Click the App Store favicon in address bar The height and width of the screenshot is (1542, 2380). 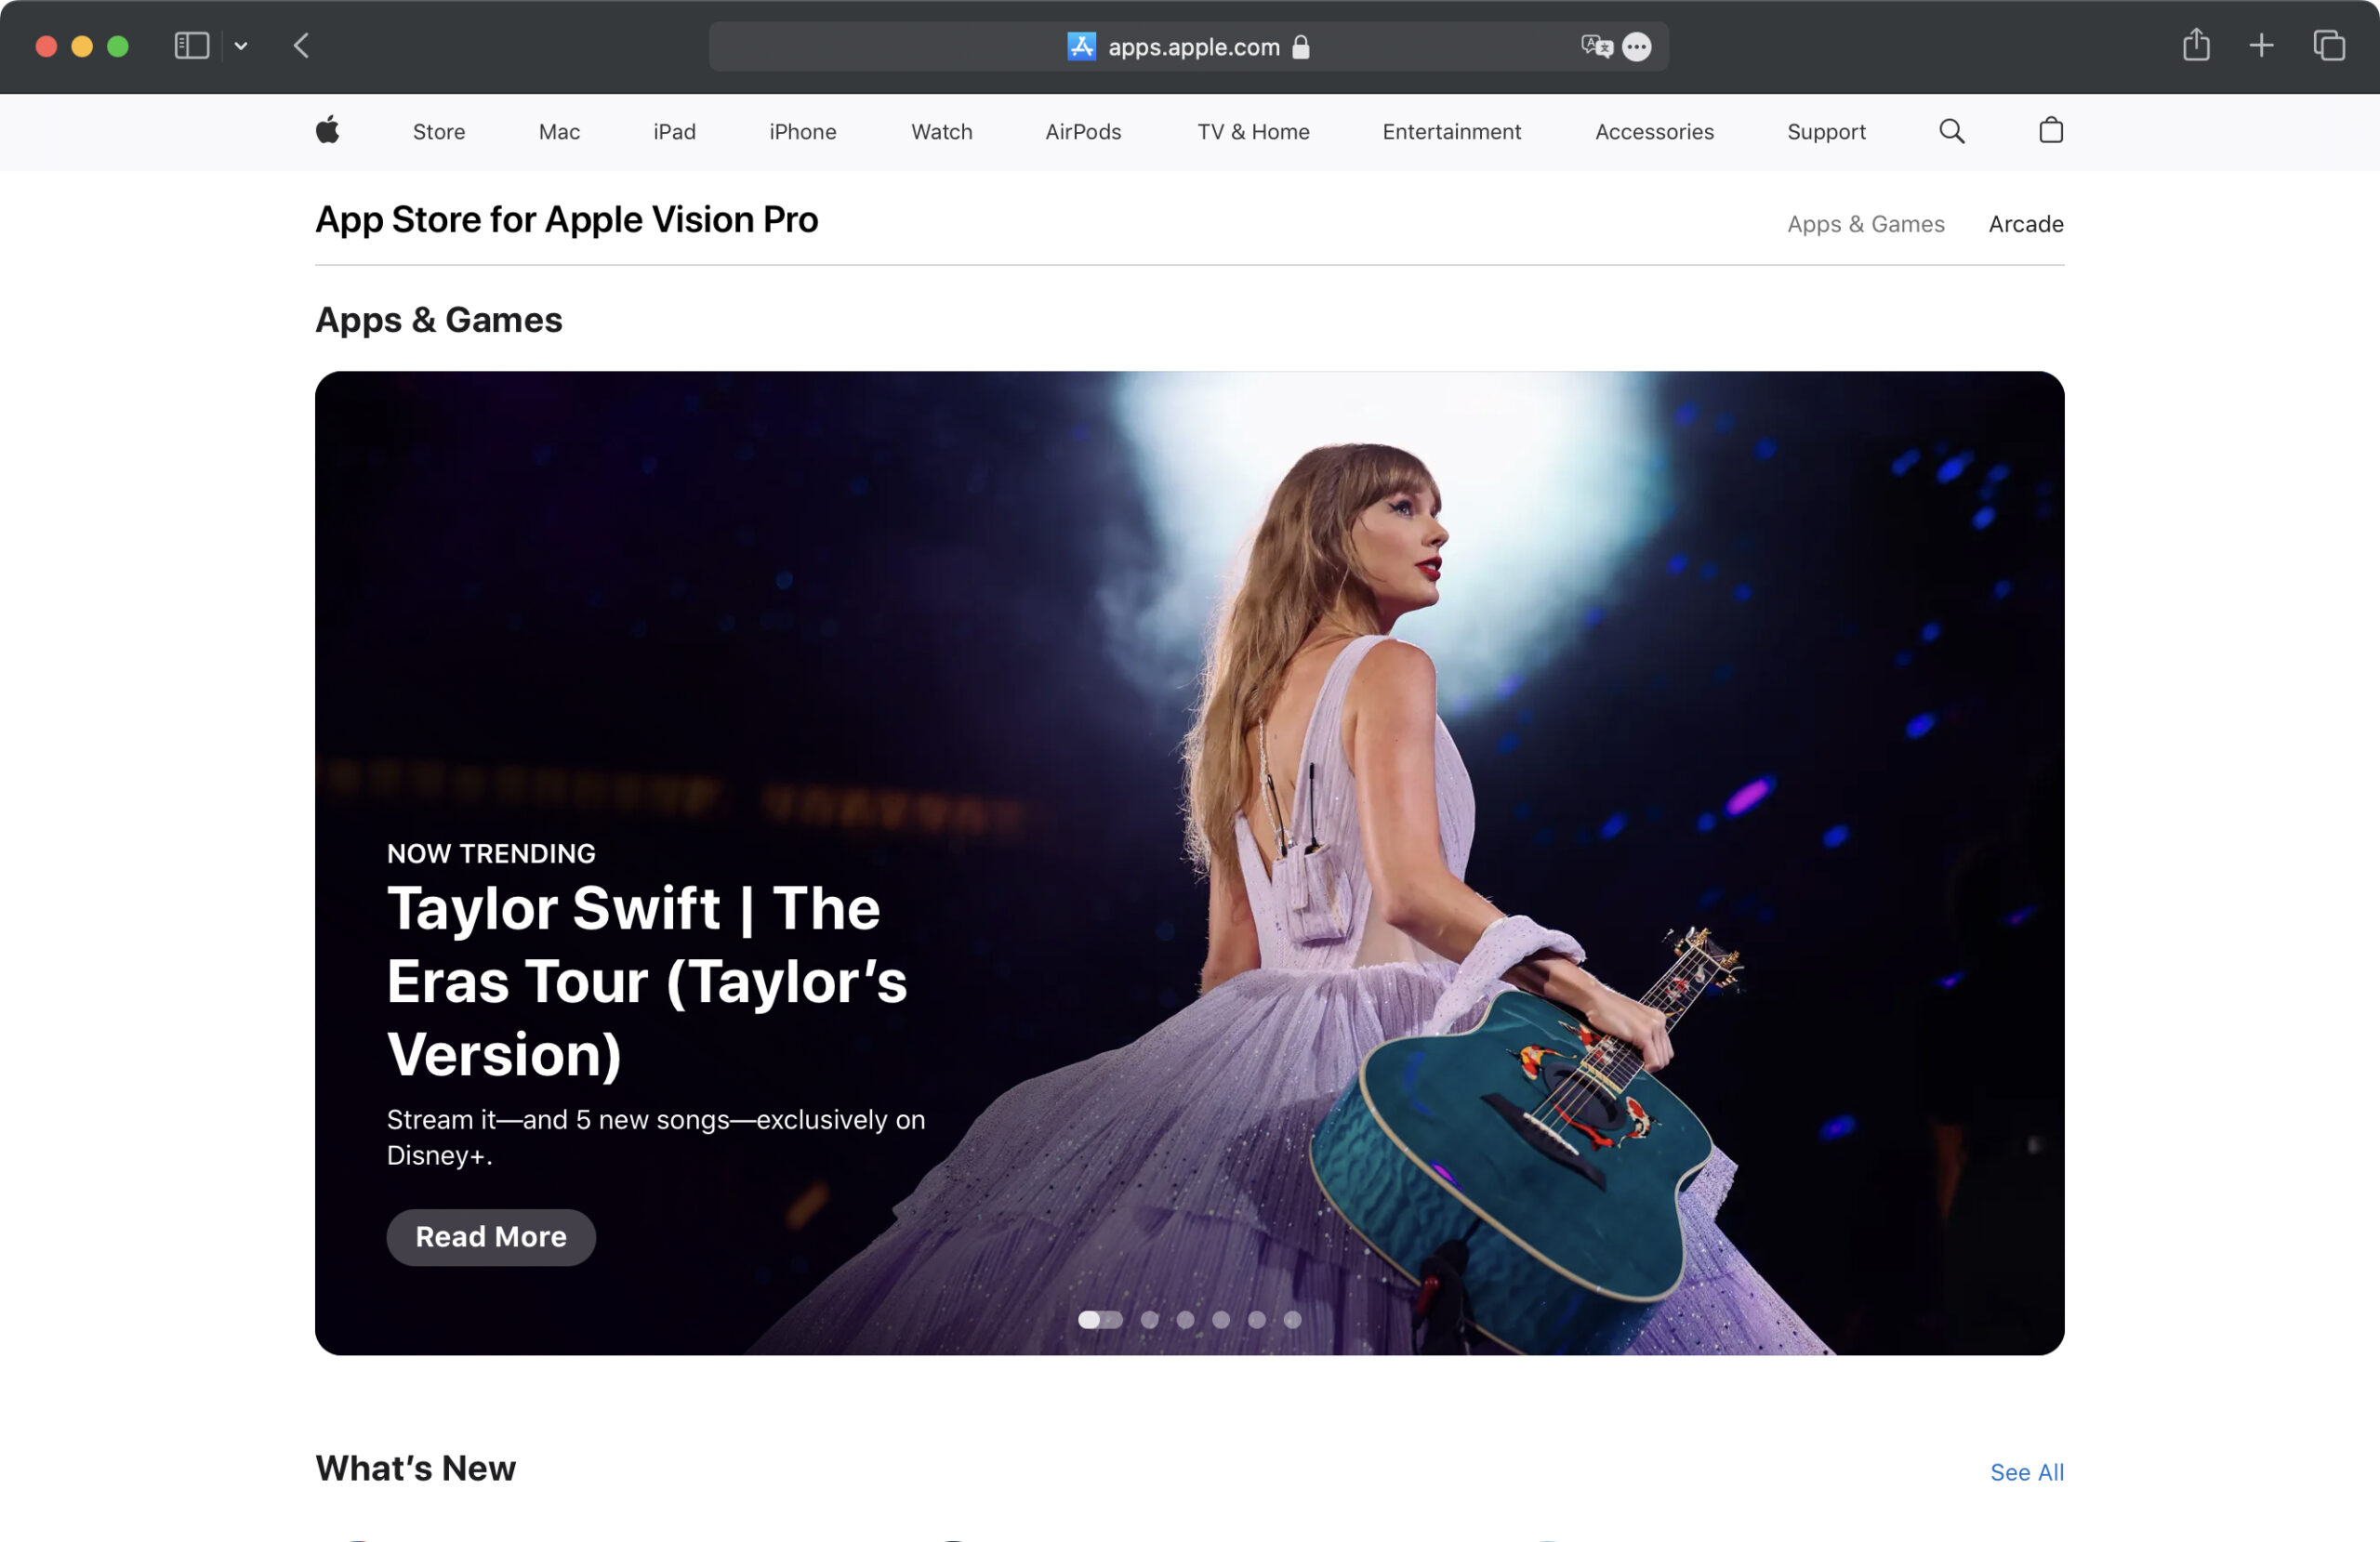click(x=1081, y=47)
